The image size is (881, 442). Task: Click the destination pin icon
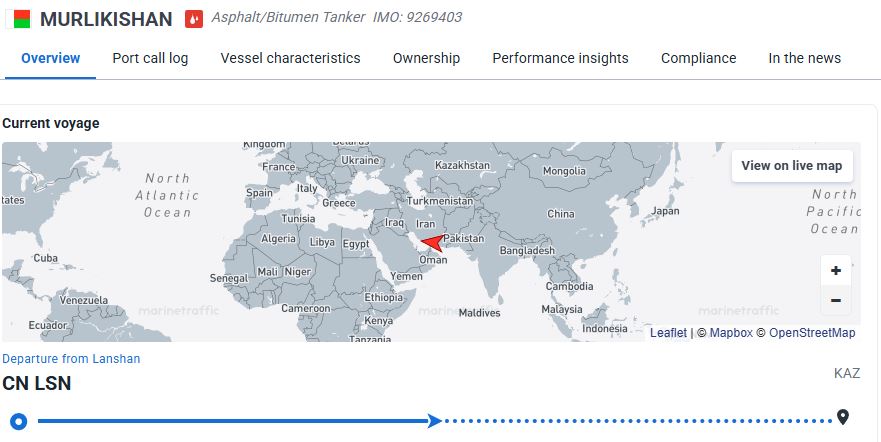click(843, 418)
